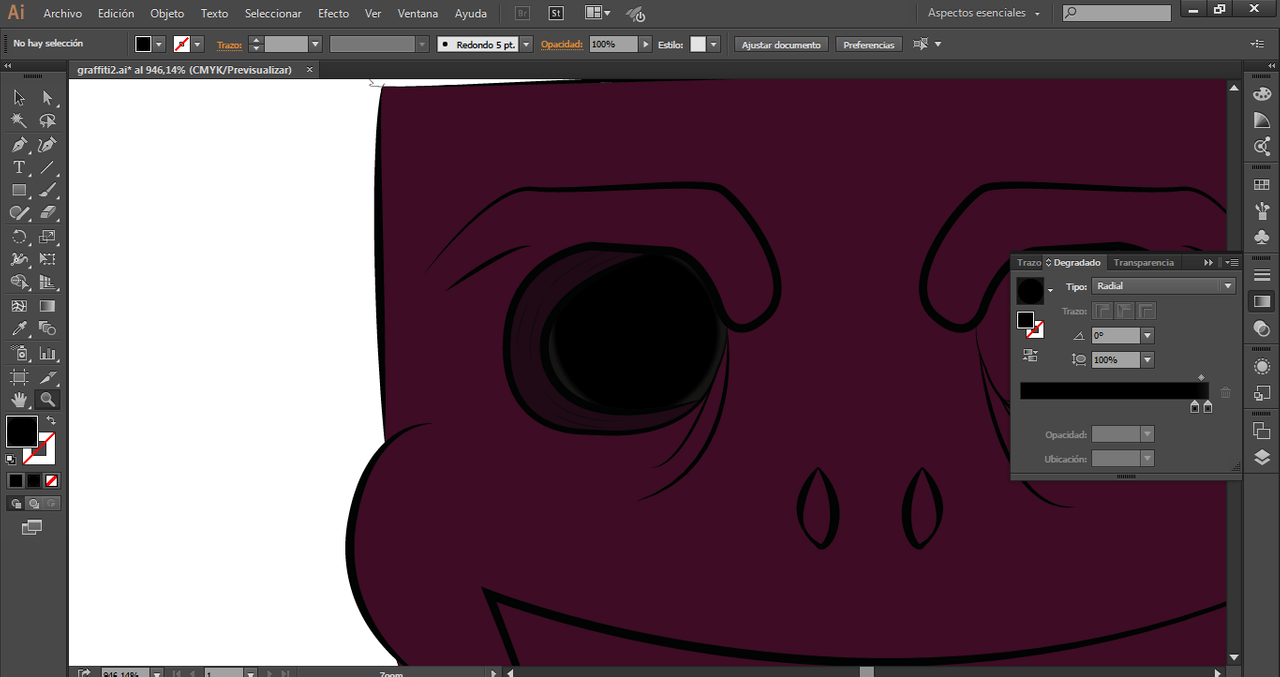
Task: Switch to the Trazo panel tab
Action: click(1028, 262)
